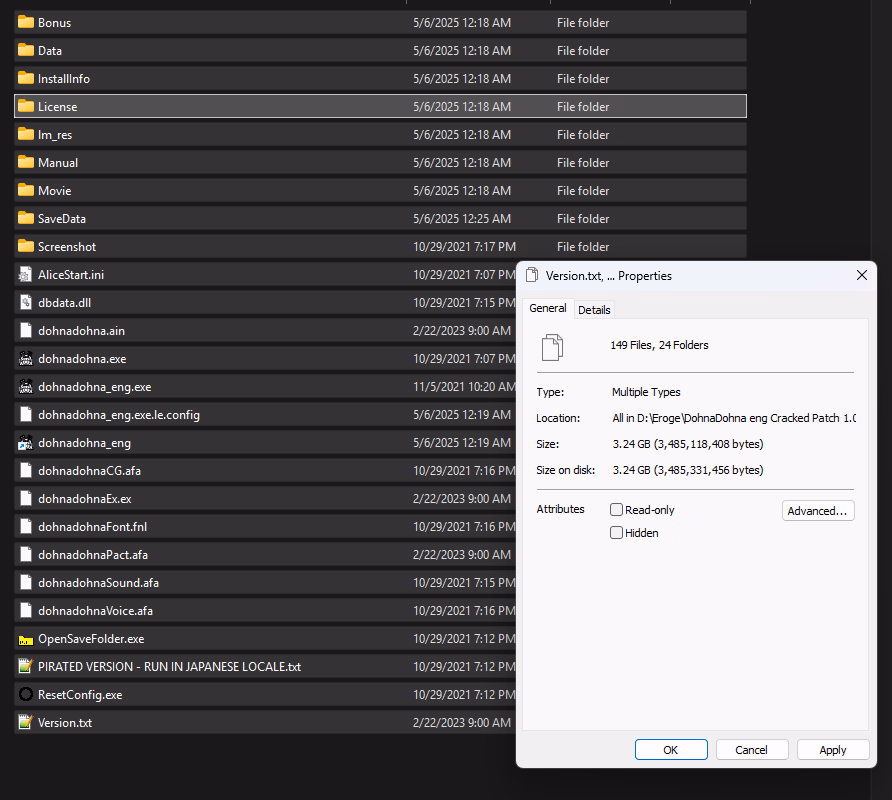Screen dimensions: 892x800
Task: Select the General tab in Properties
Action: click(x=548, y=309)
